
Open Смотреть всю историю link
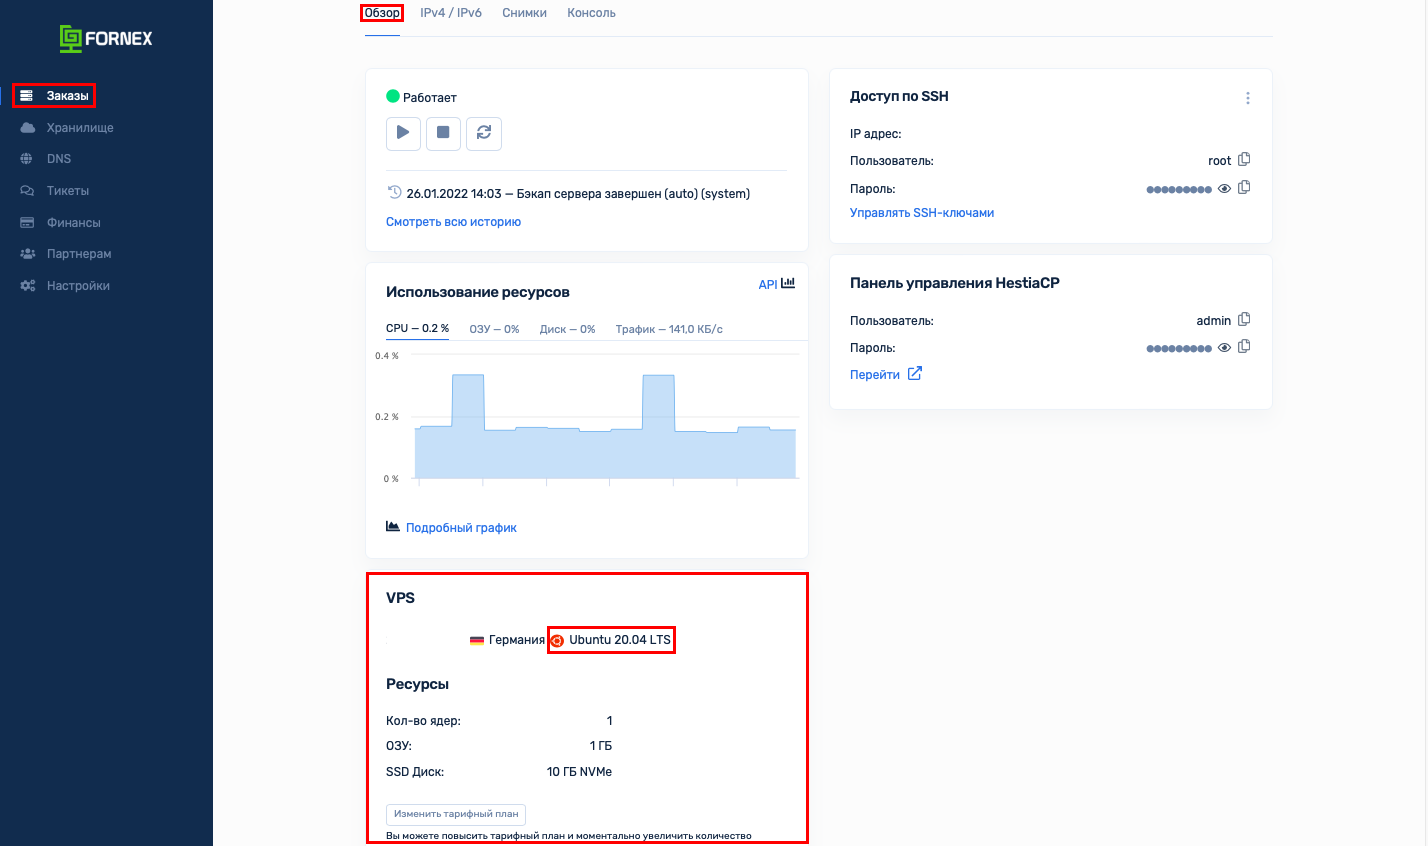(453, 222)
